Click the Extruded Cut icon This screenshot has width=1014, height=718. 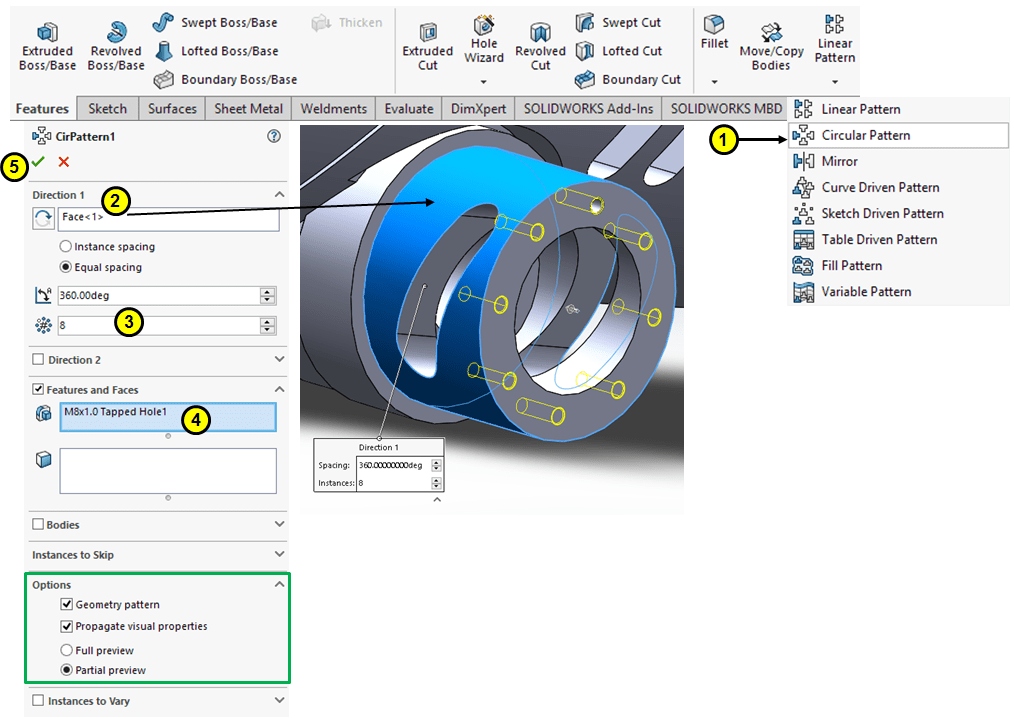[427, 34]
